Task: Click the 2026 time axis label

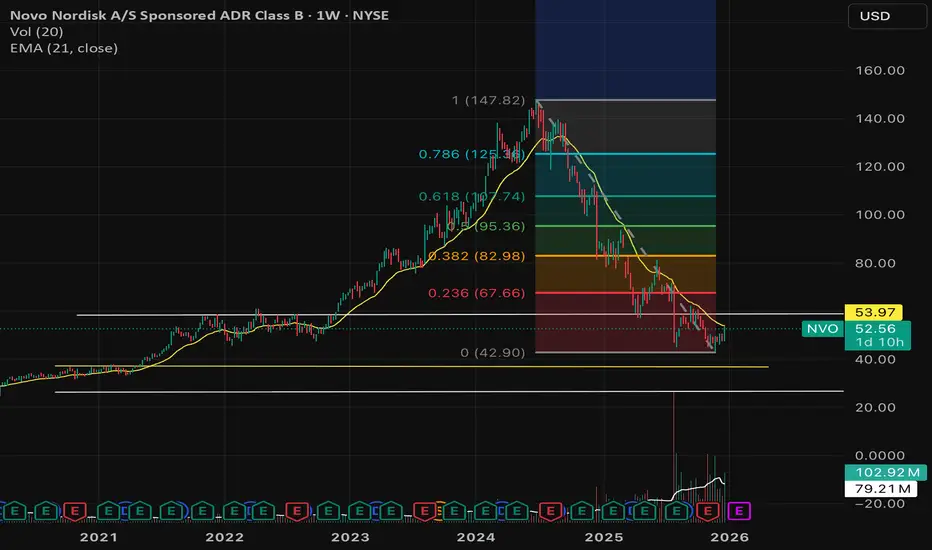Action: pos(730,538)
